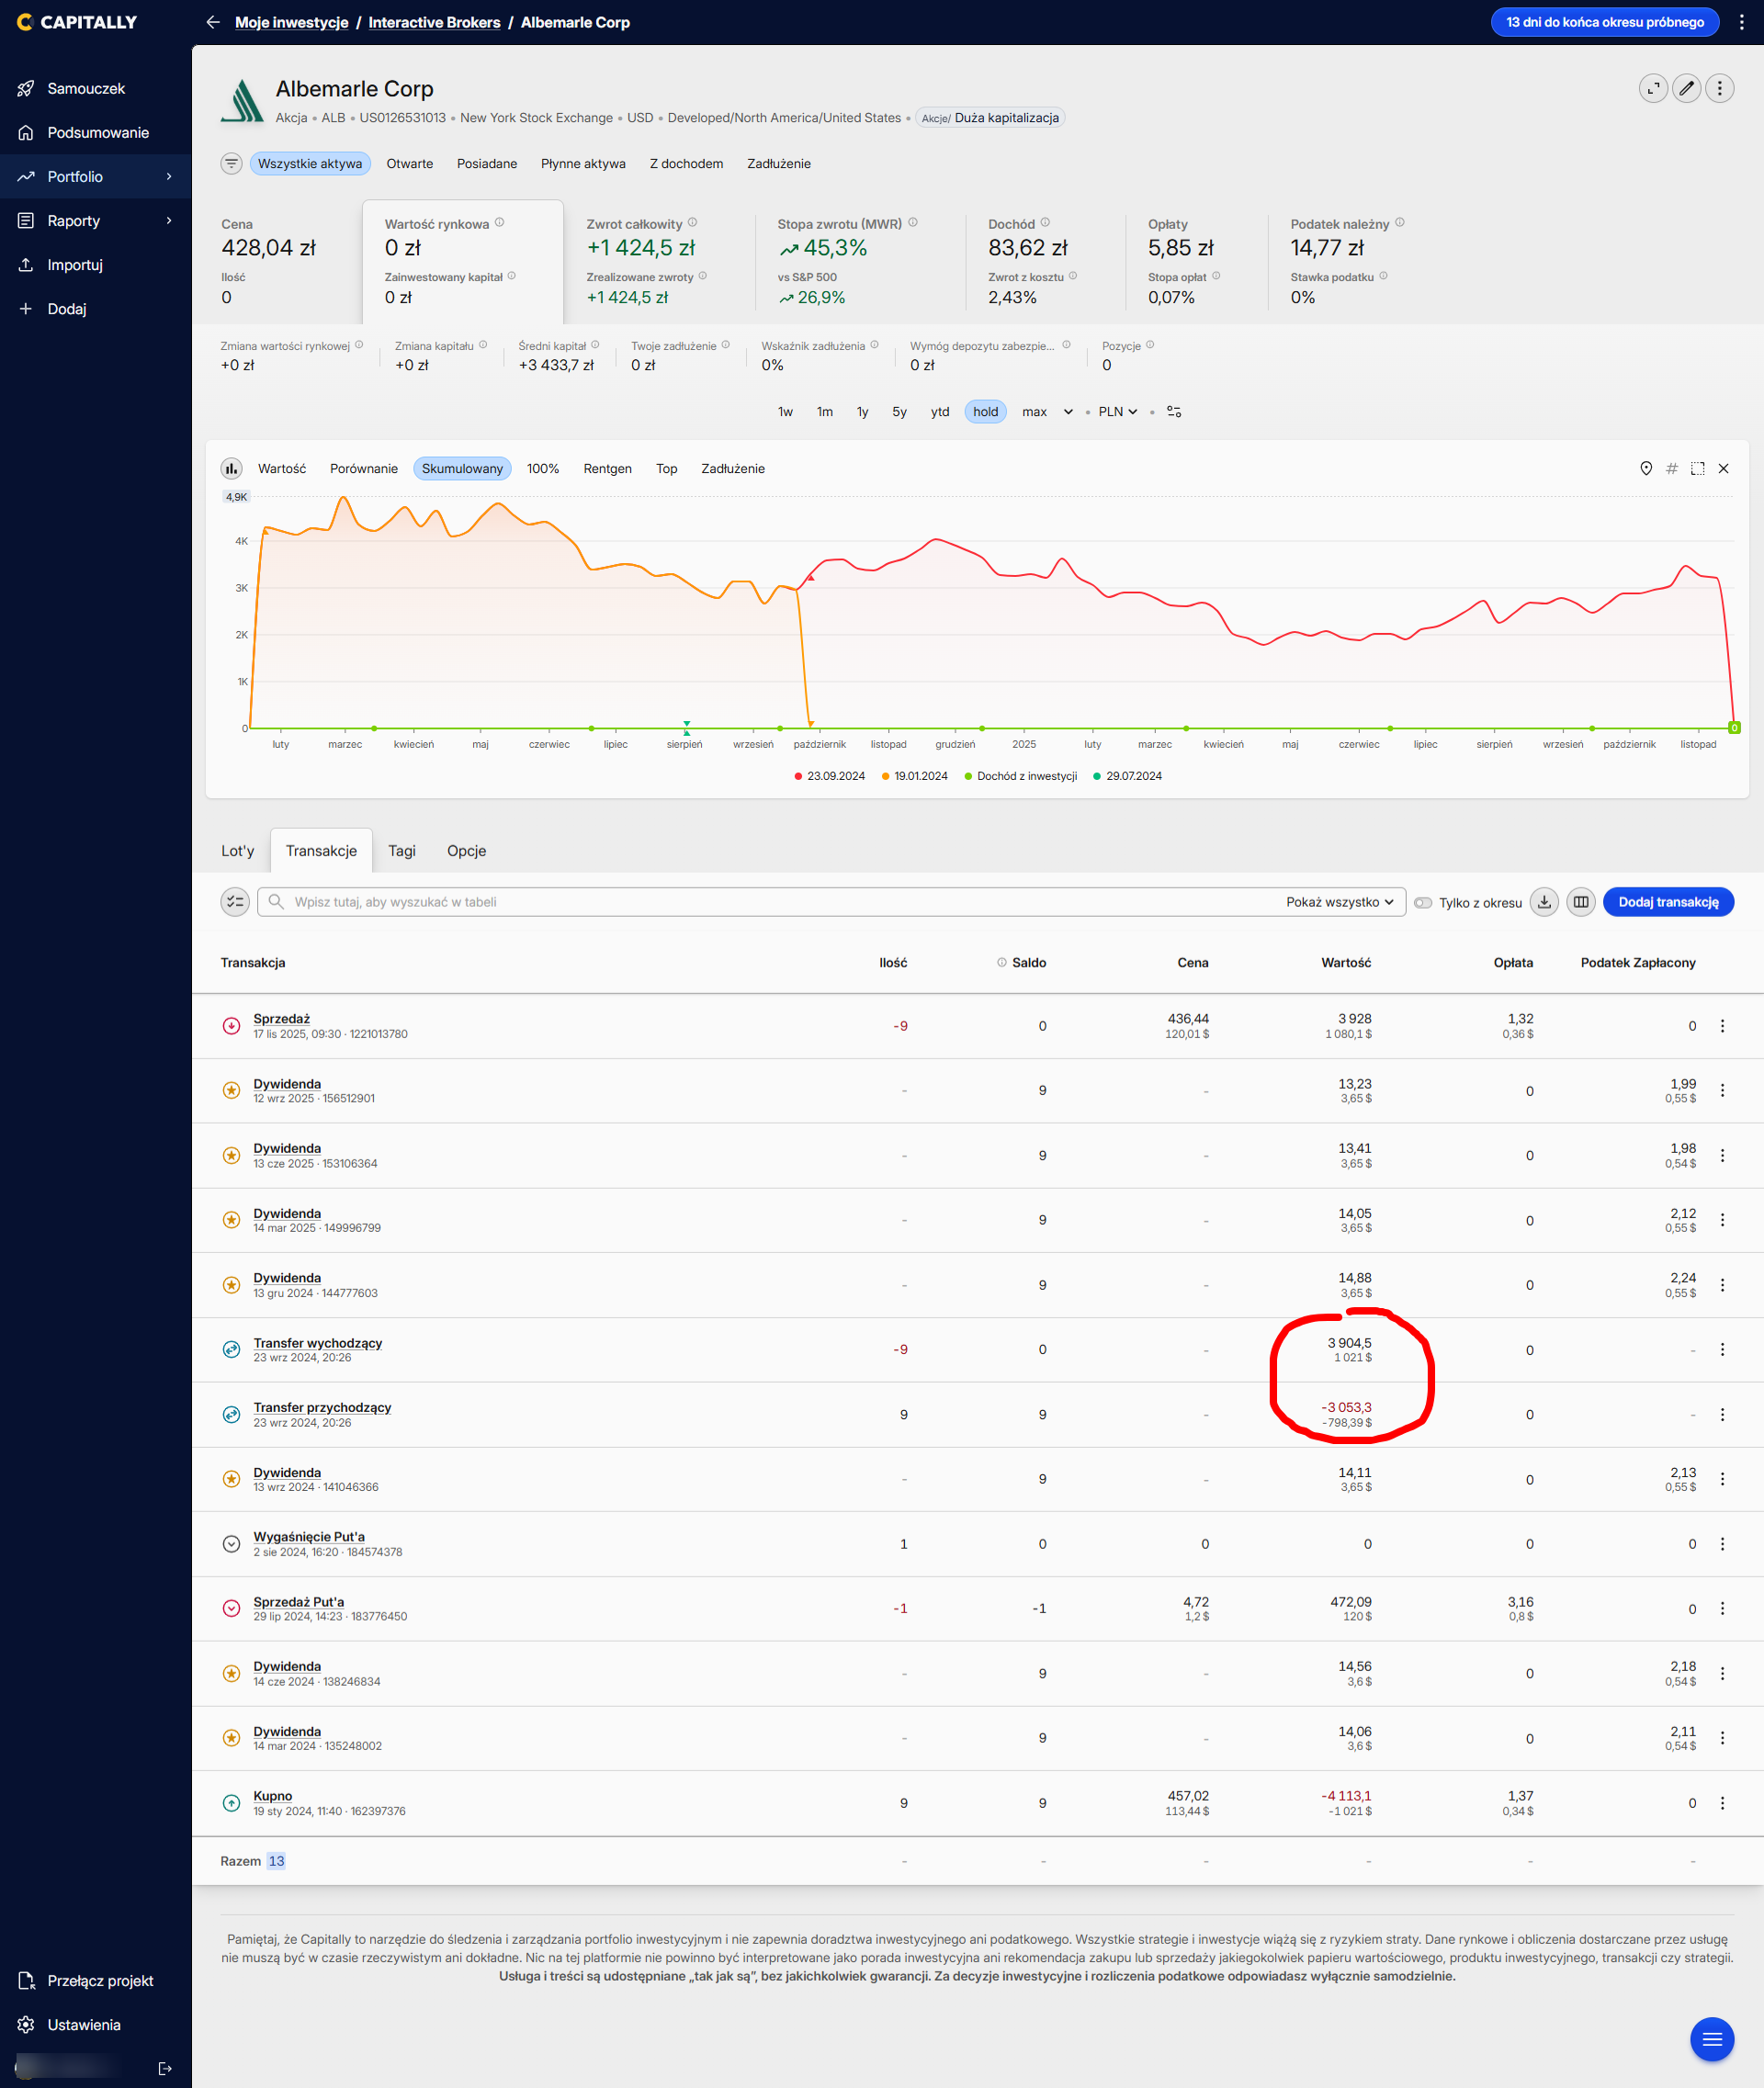Screen dimensions: 1764x2088
Task: Click the 'Dodaj transakcję' button
Action: 1667,902
